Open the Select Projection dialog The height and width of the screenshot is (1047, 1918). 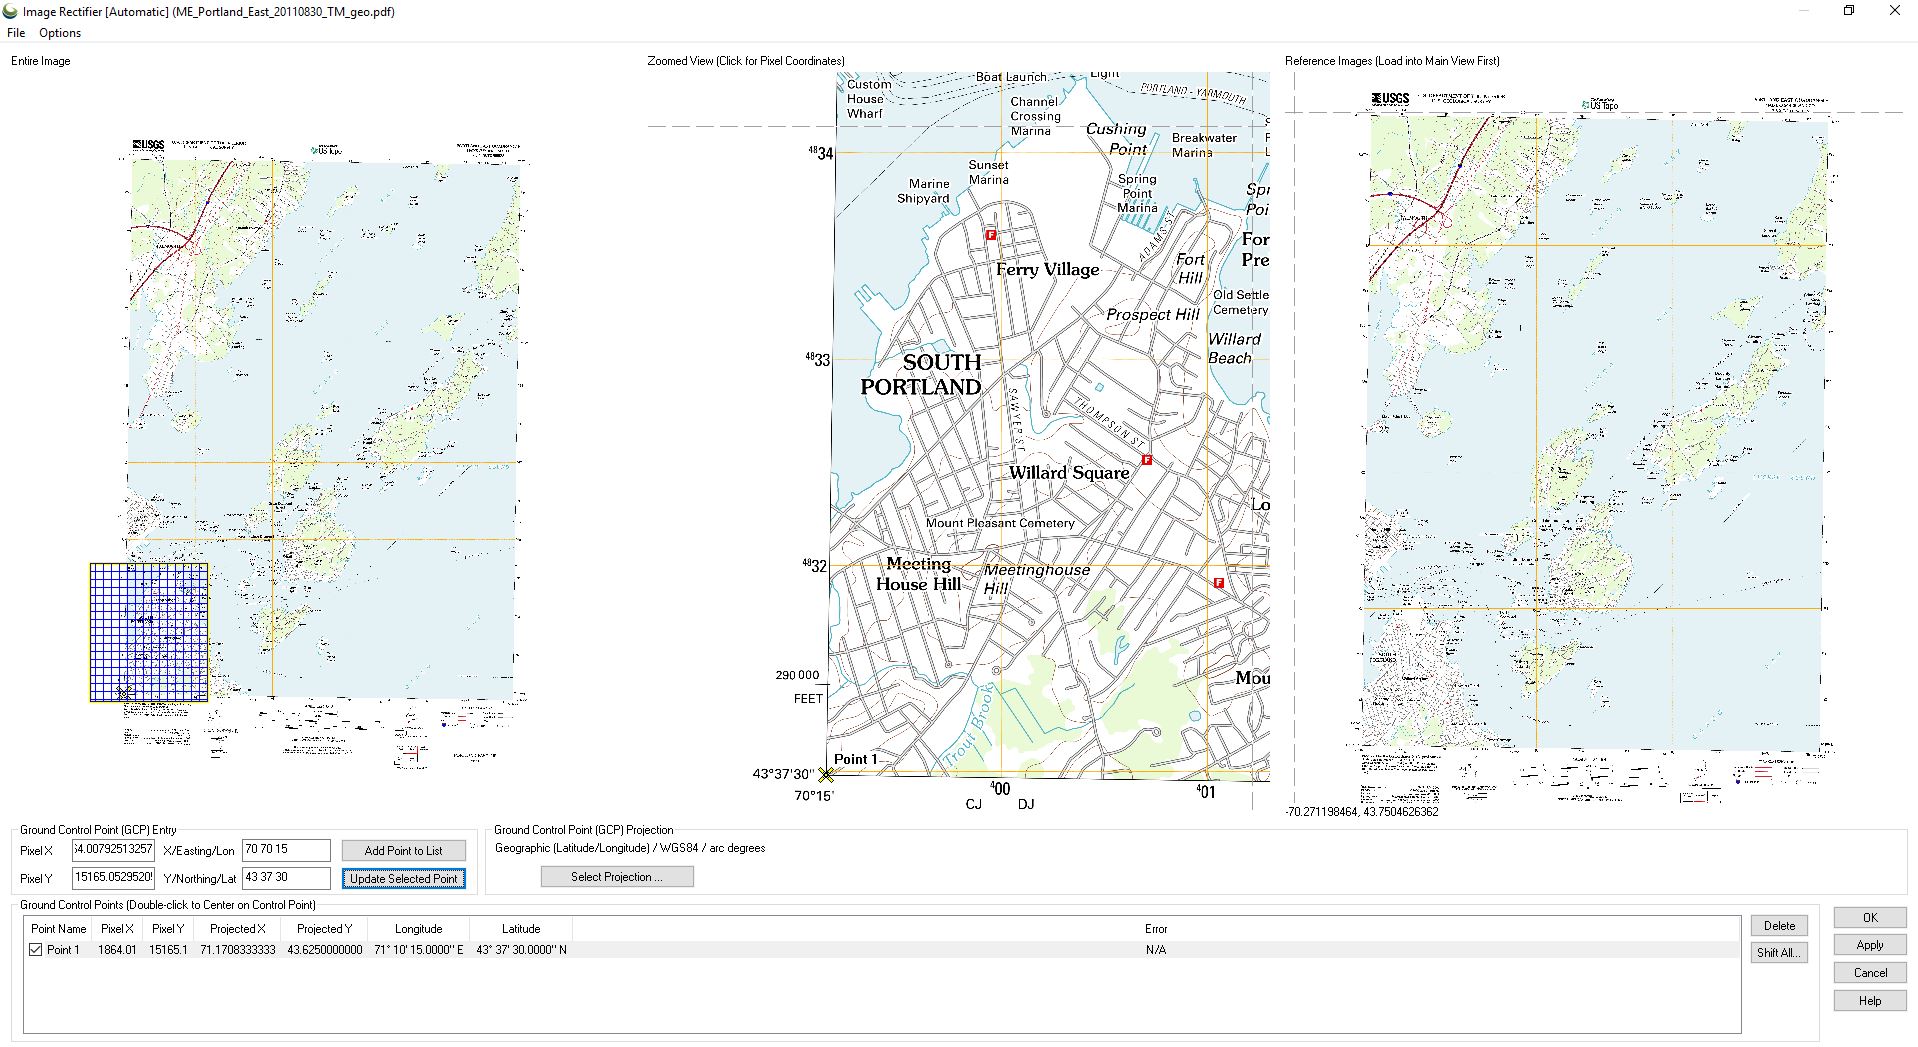[616, 877]
